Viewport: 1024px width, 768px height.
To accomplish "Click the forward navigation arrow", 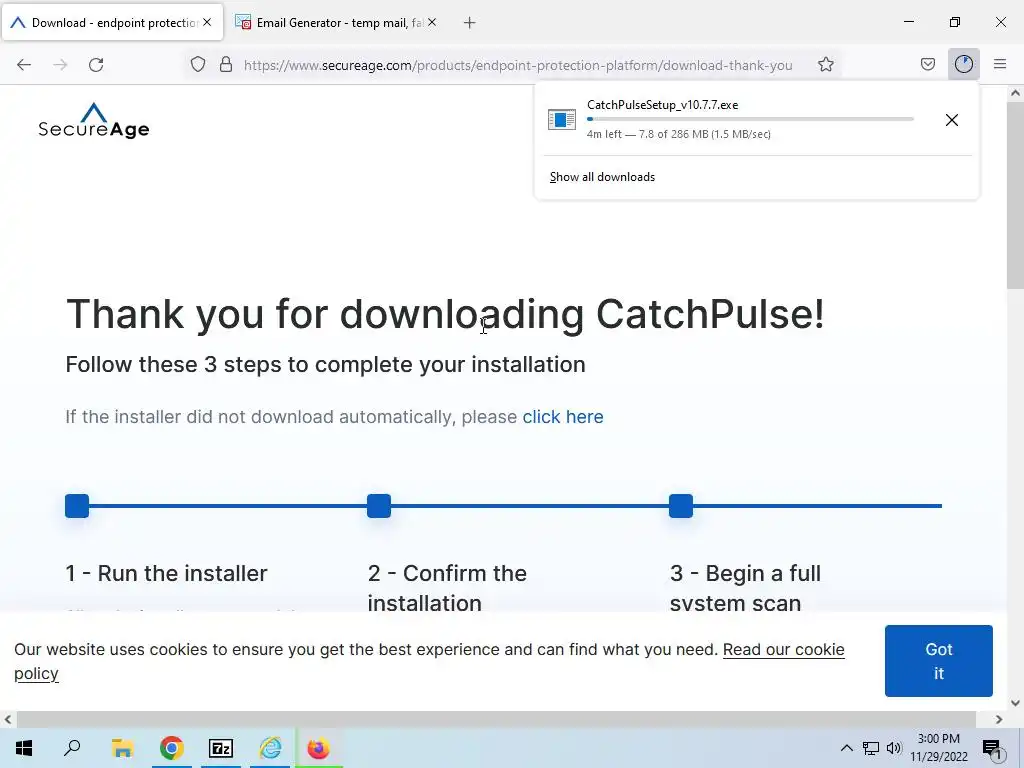I will coord(60,65).
